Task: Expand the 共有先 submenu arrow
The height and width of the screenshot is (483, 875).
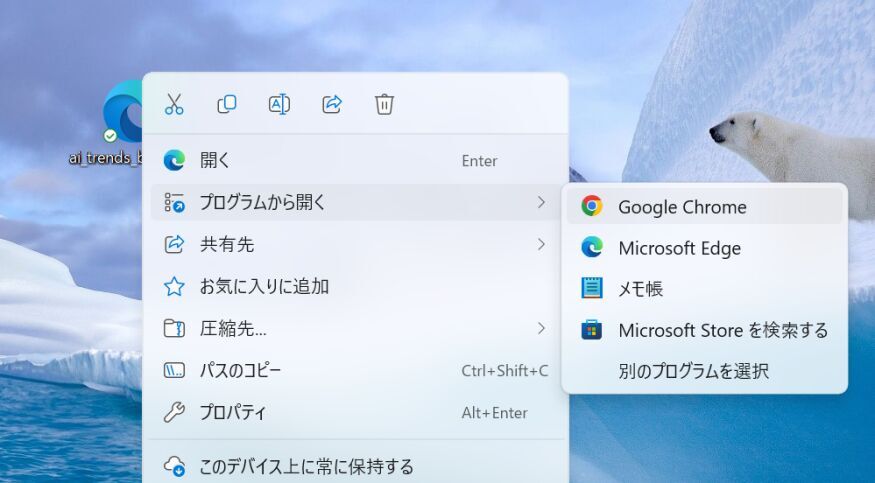Action: coord(541,244)
